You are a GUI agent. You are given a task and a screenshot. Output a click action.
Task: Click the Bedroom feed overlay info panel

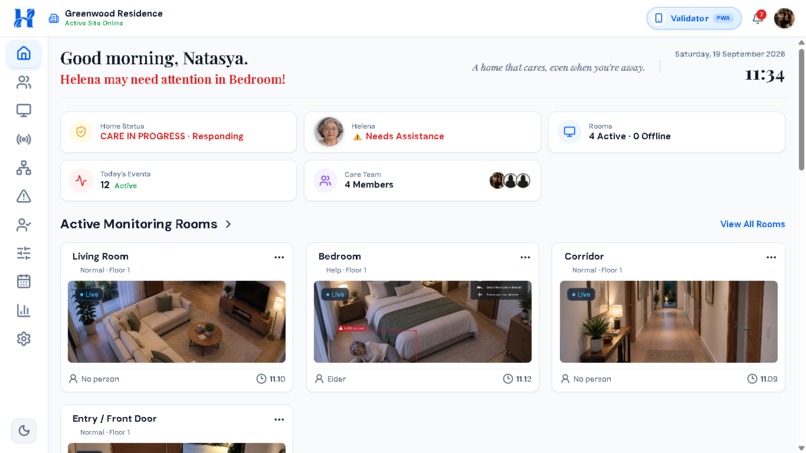(499, 291)
